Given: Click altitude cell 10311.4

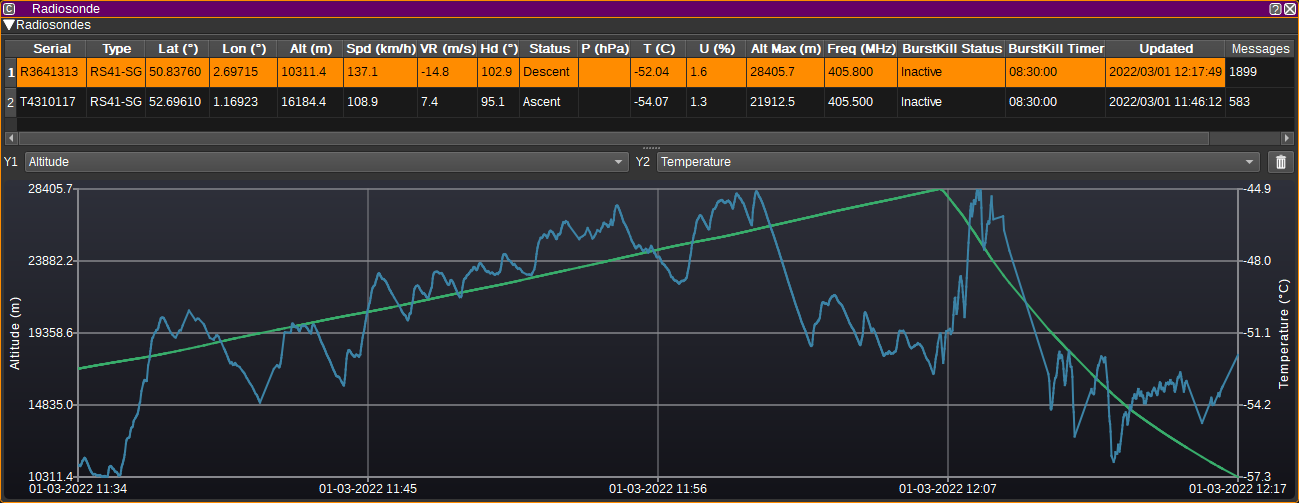Looking at the screenshot, I should pyautogui.click(x=310, y=72).
